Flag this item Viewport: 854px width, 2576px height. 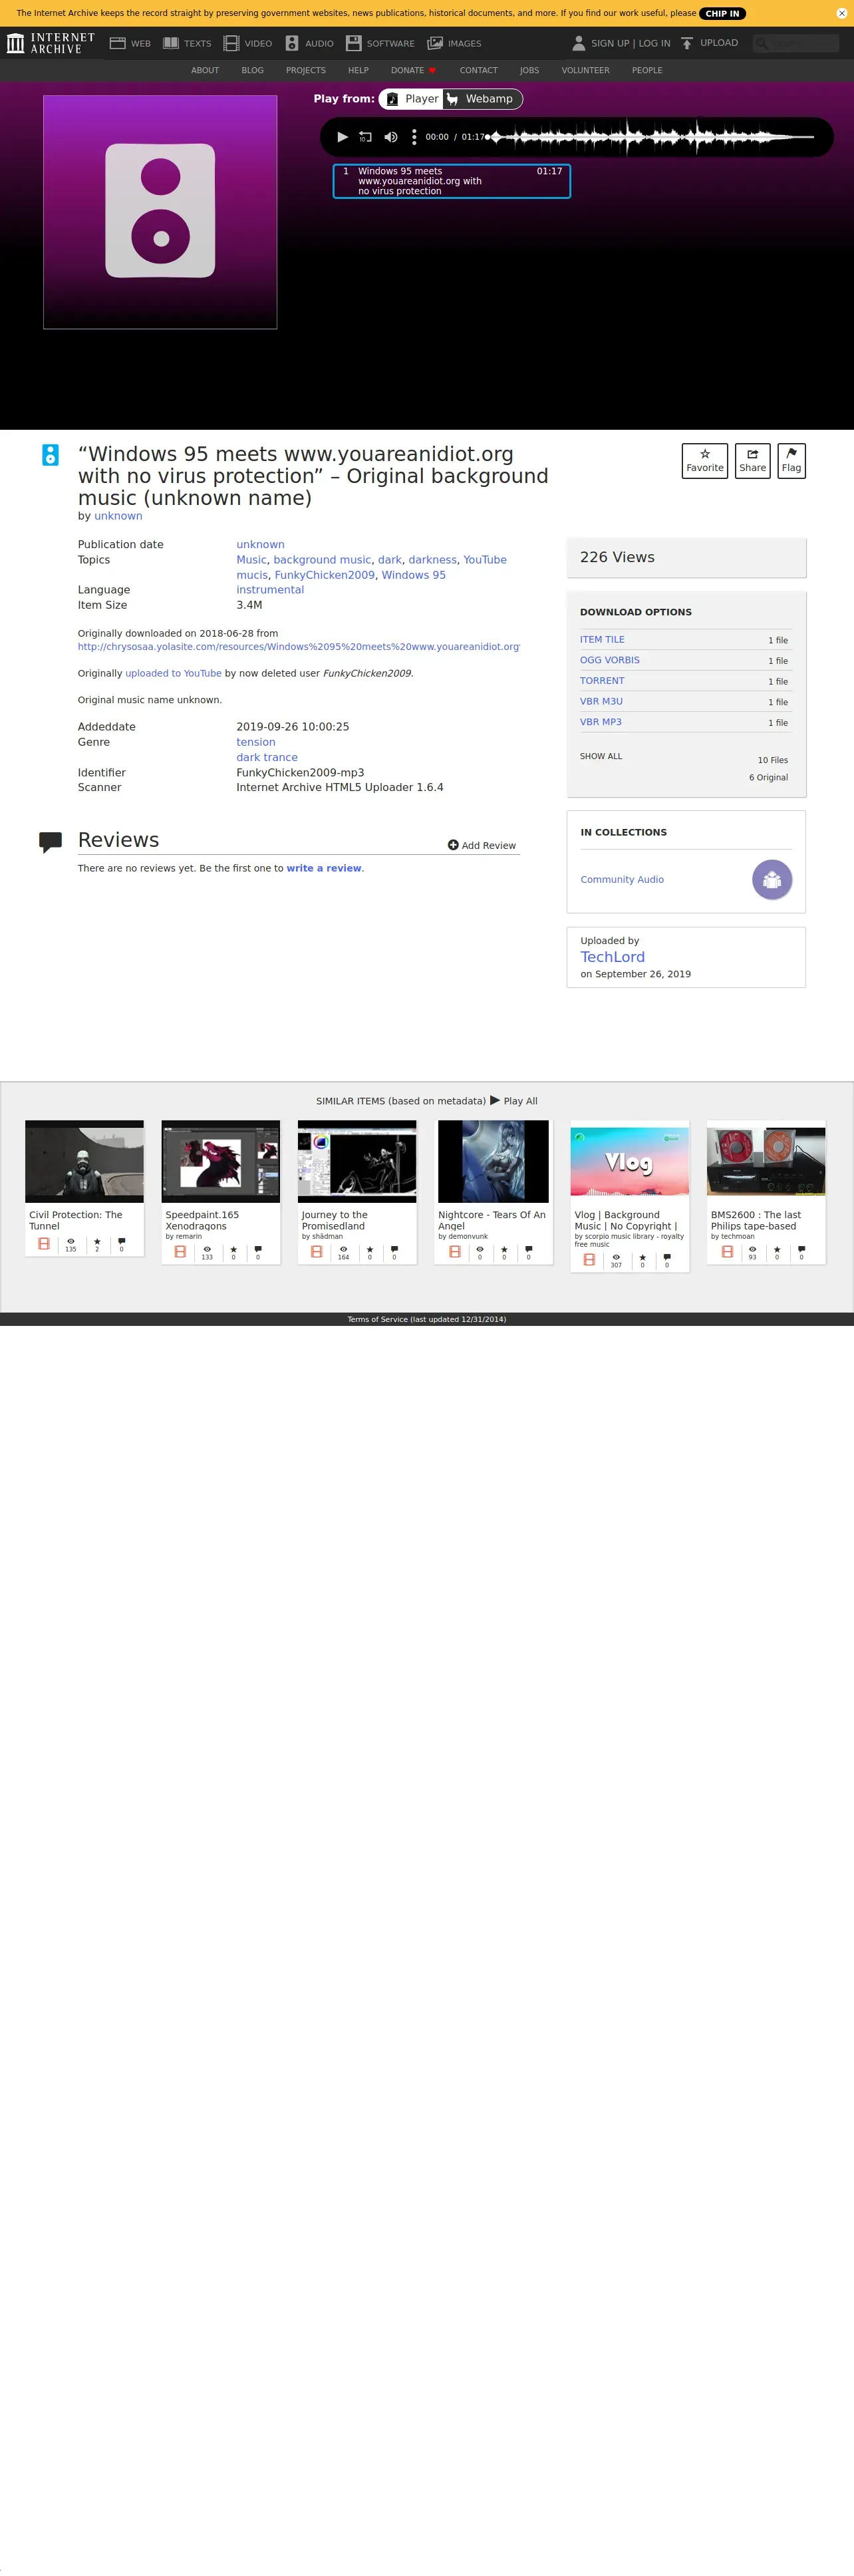click(791, 461)
